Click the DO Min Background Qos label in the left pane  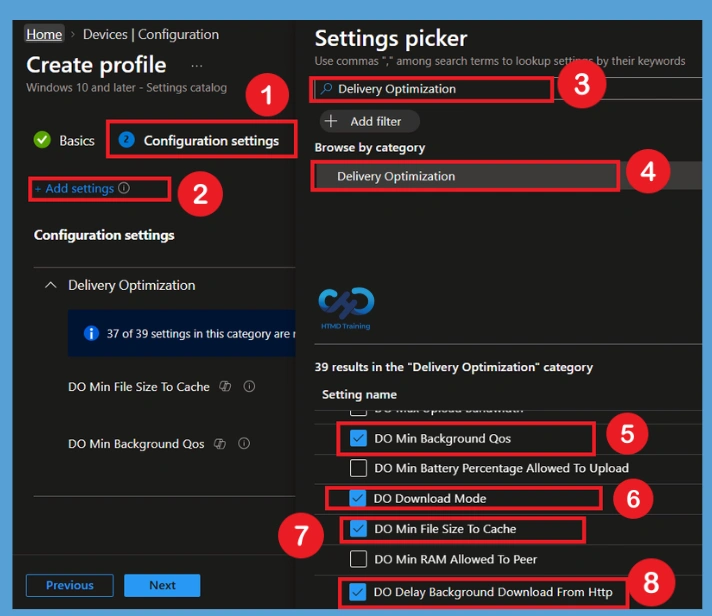pyautogui.click(x=136, y=444)
